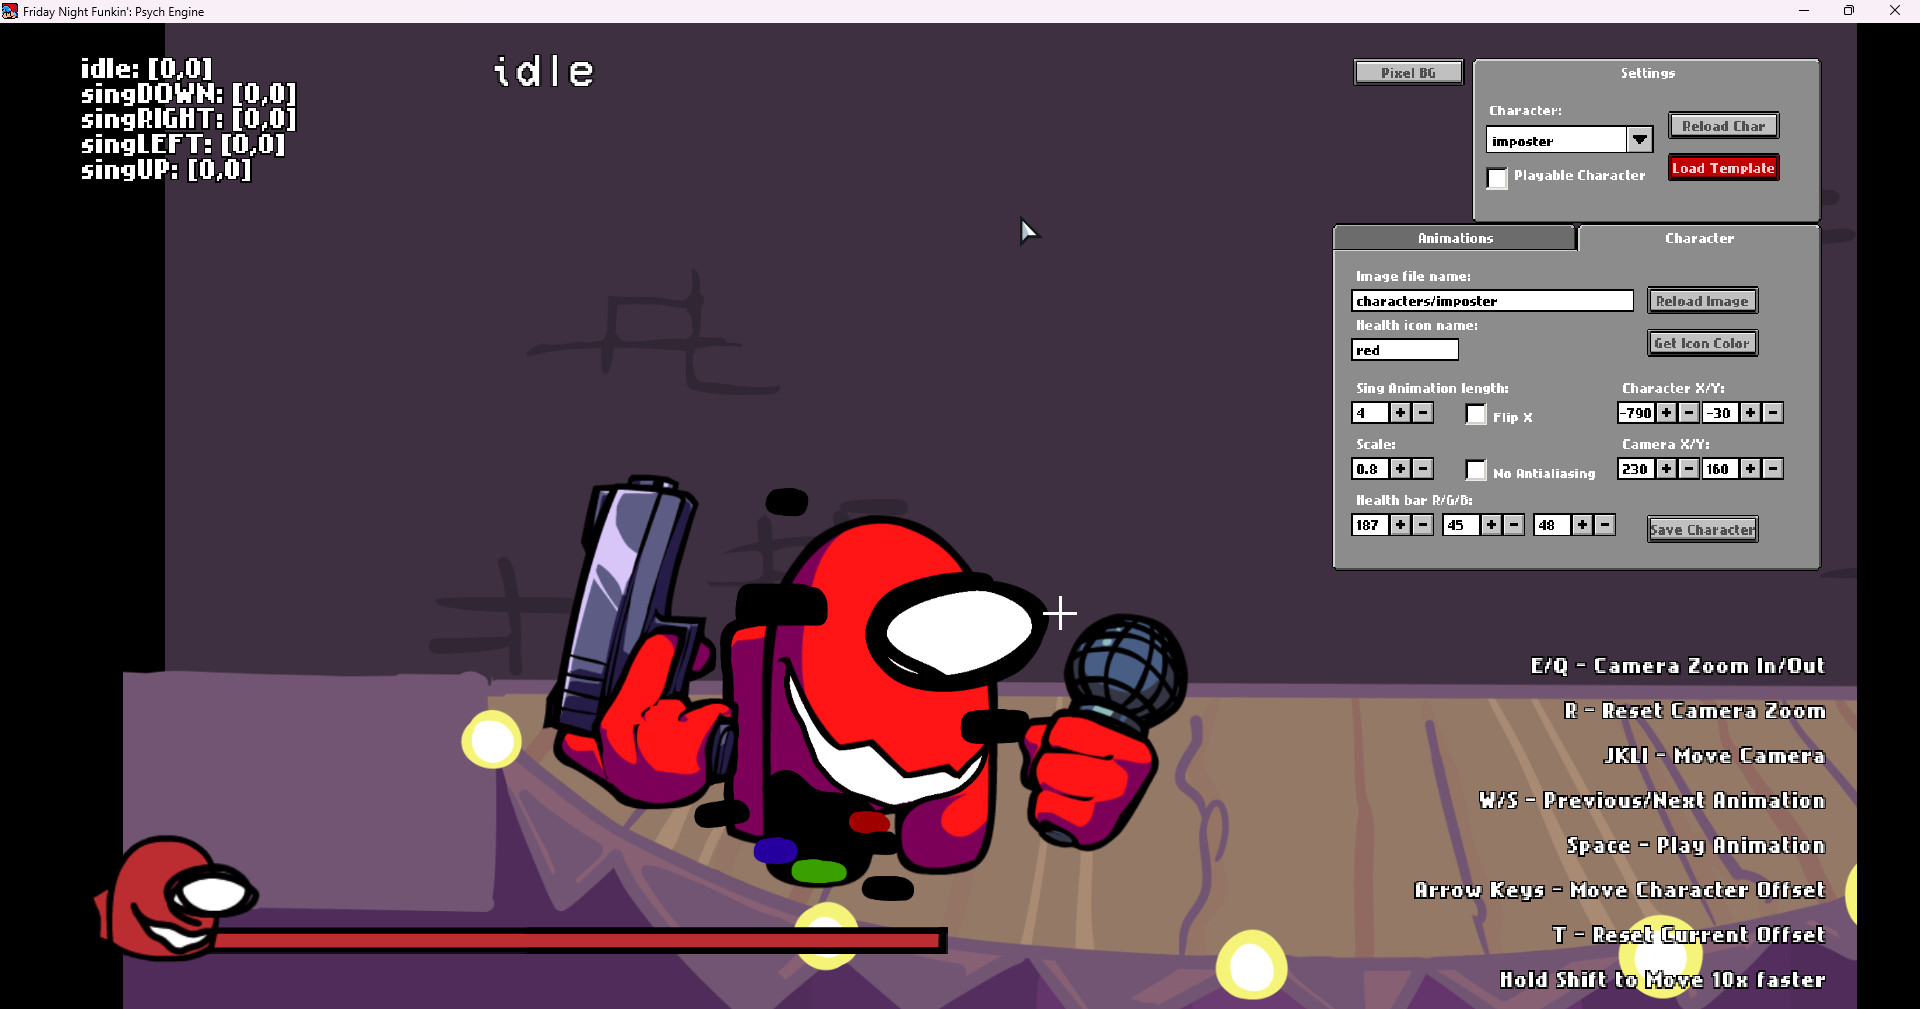The image size is (1920, 1009).
Task: Edit the Image file name field
Action: tap(1491, 300)
